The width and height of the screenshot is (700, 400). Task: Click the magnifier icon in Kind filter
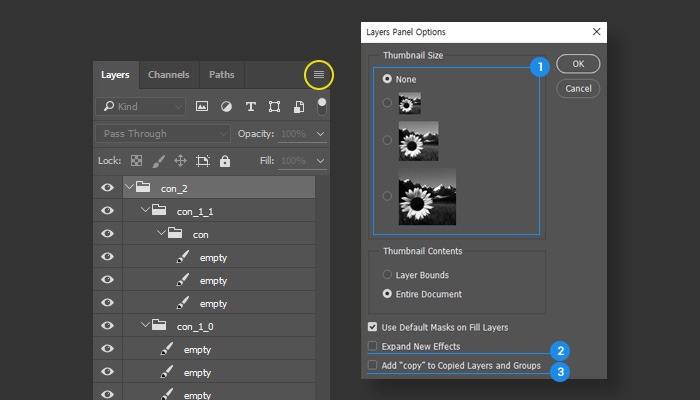(x=108, y=106)
